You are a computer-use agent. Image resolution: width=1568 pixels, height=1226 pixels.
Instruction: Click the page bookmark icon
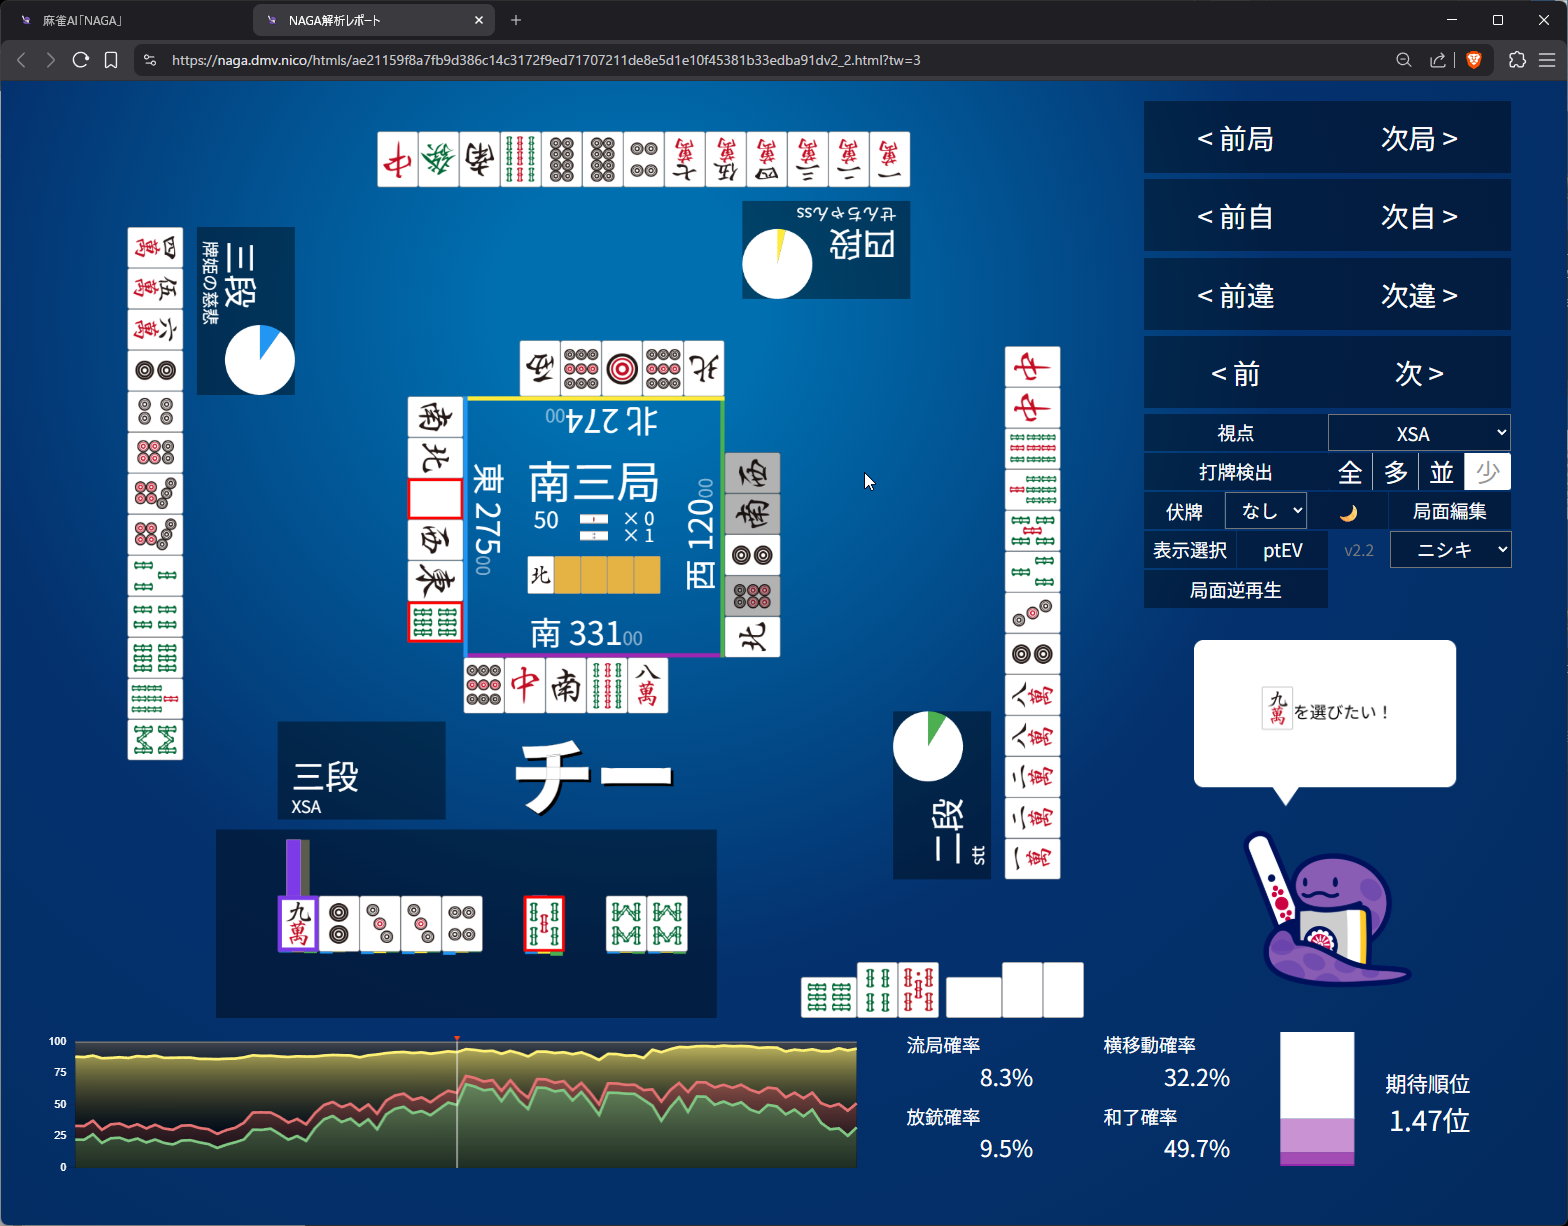pyautogui.click(x=111, y=60)
